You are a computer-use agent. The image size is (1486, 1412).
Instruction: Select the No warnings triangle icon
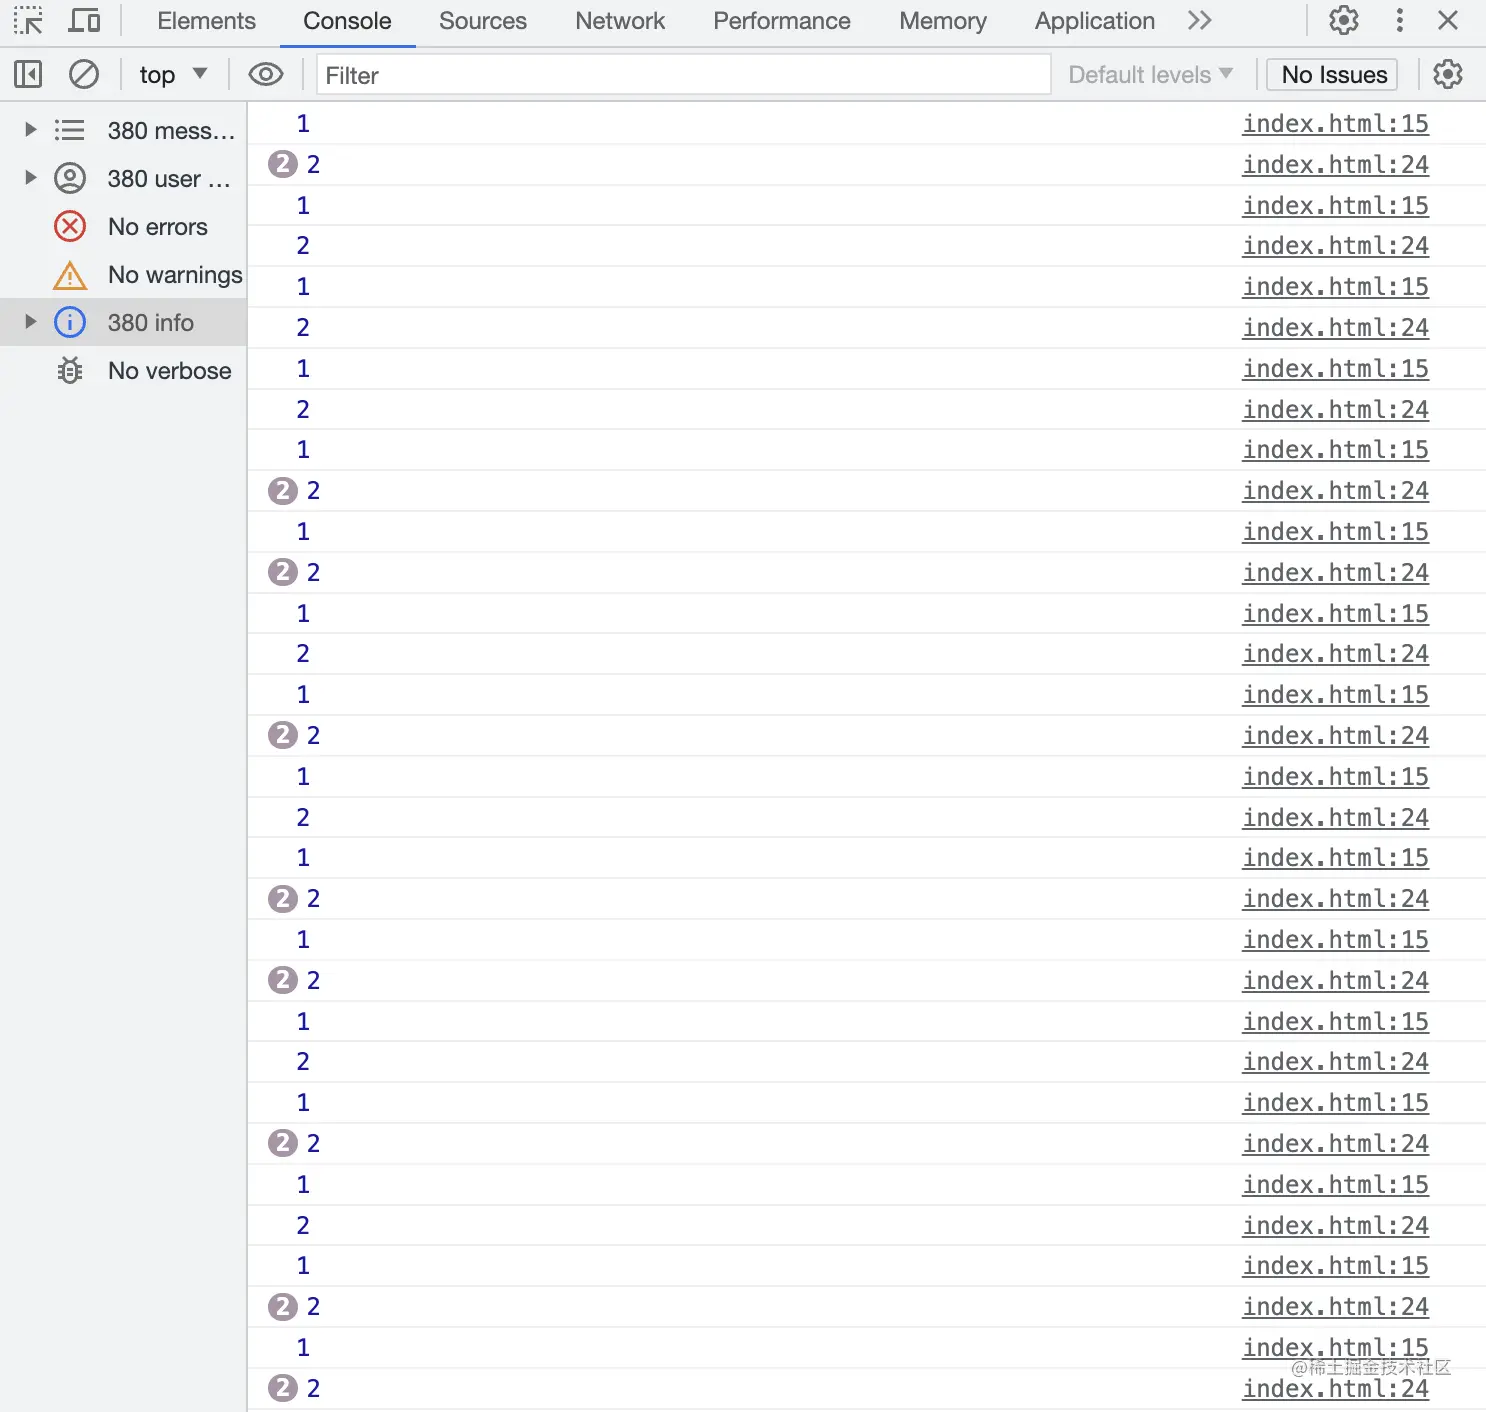pyautogui.click(x=70, y=274)
